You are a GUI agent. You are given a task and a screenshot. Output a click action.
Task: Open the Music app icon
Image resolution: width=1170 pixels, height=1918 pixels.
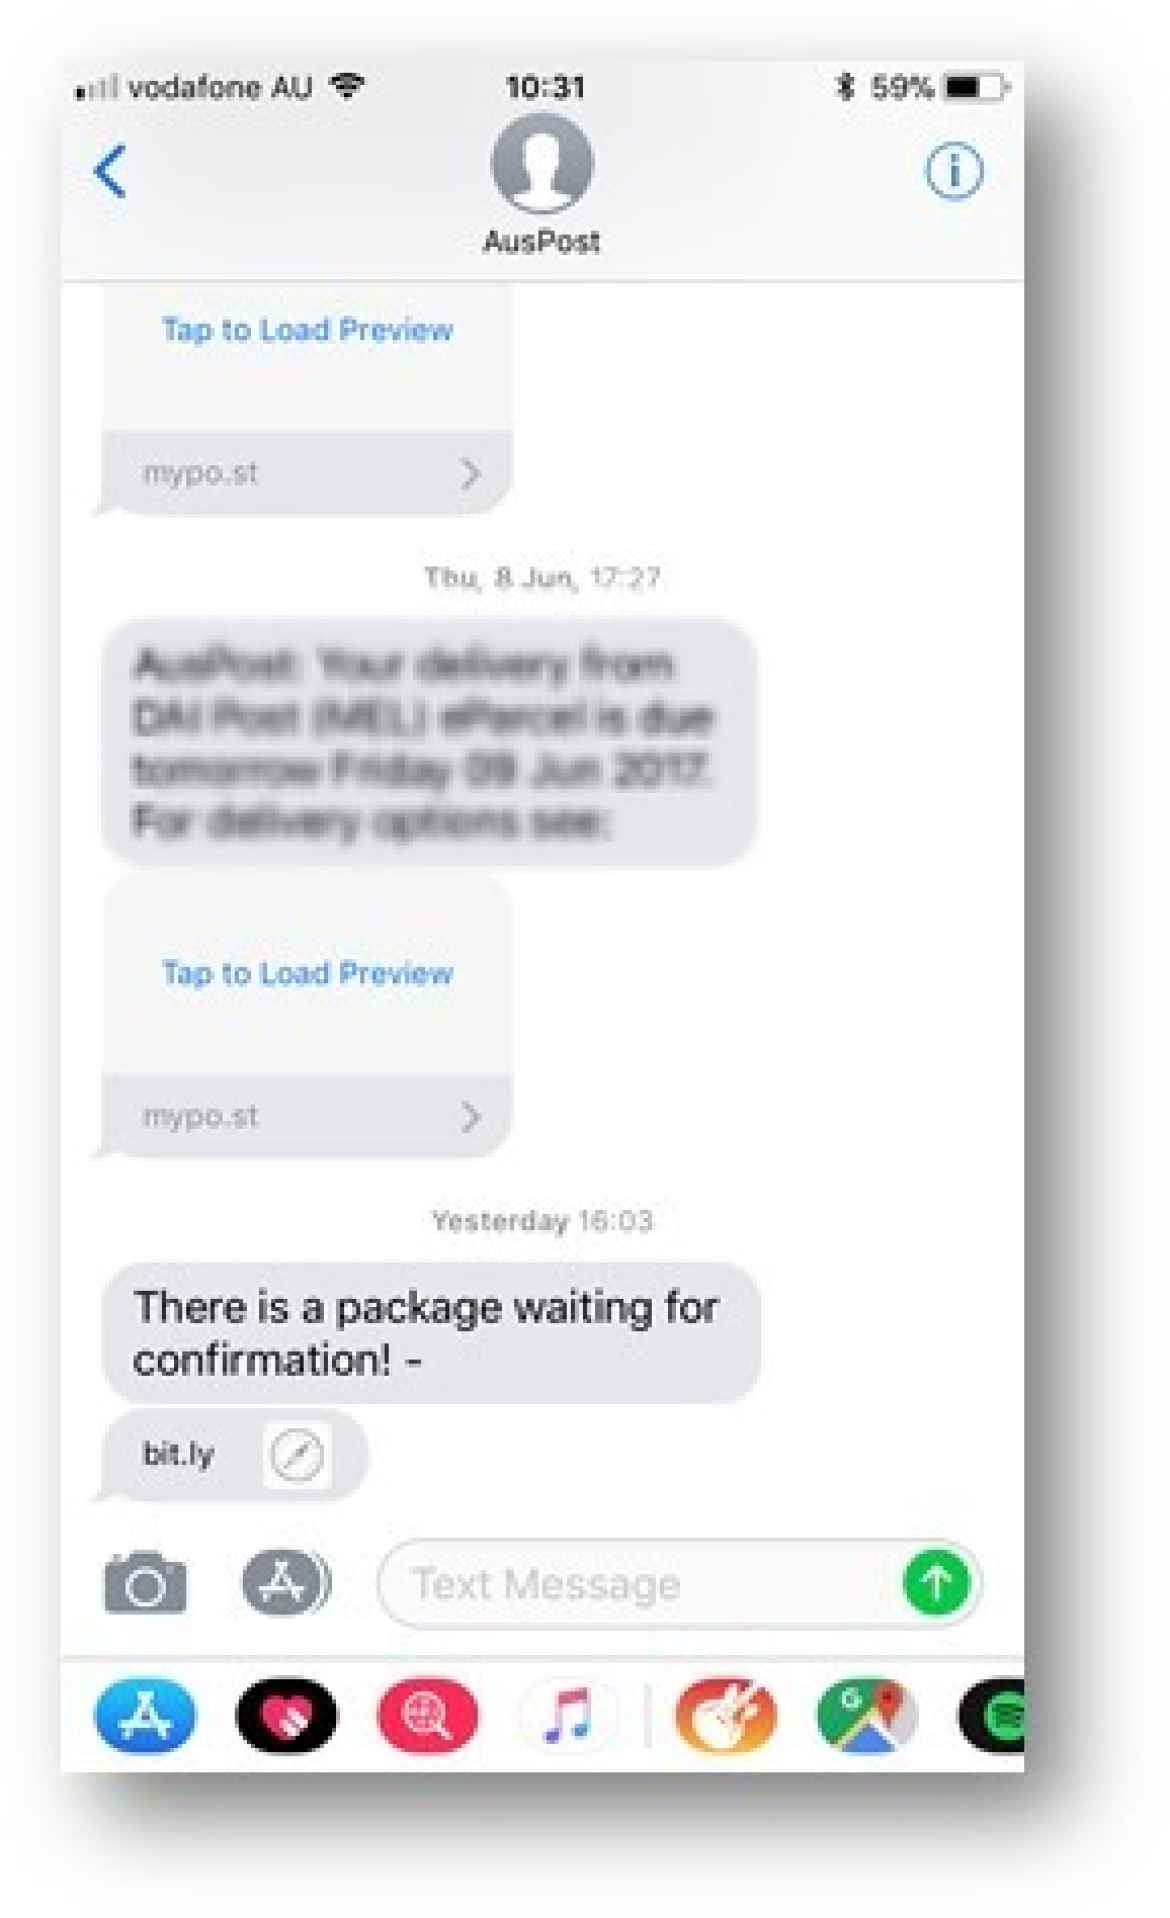click(x=567, y=1715)
